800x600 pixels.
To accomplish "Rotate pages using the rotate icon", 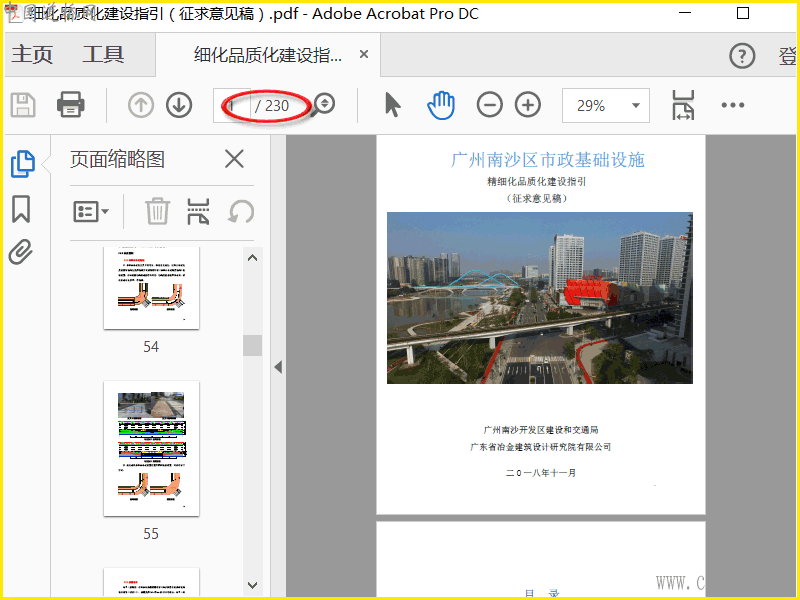I will click(241, 211).
